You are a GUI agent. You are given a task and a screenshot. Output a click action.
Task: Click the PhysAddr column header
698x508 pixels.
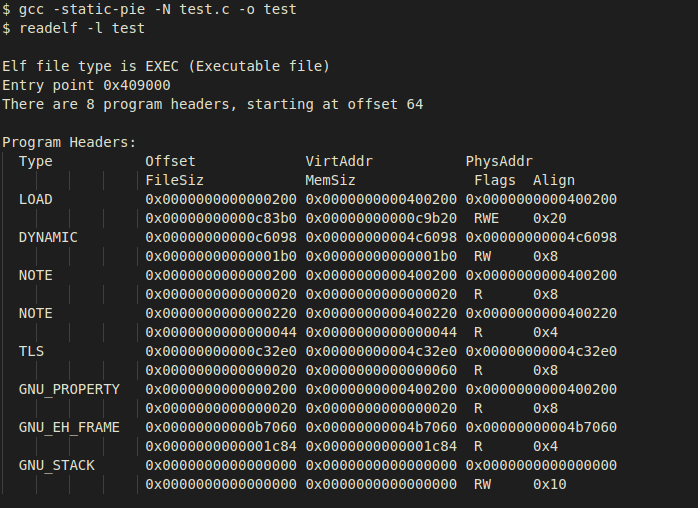(499, 161)
